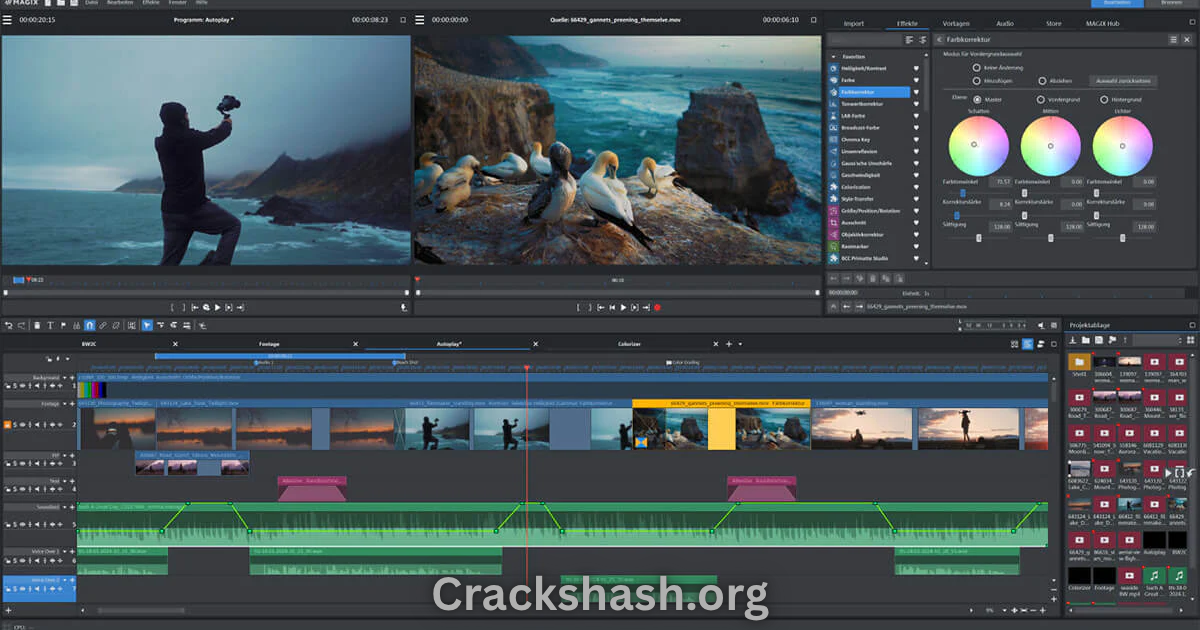The width and height of the screenshot is (1200, 630).
Task: Select the highlighted timeline view mode icon
Action: (x=1027, y=343)
